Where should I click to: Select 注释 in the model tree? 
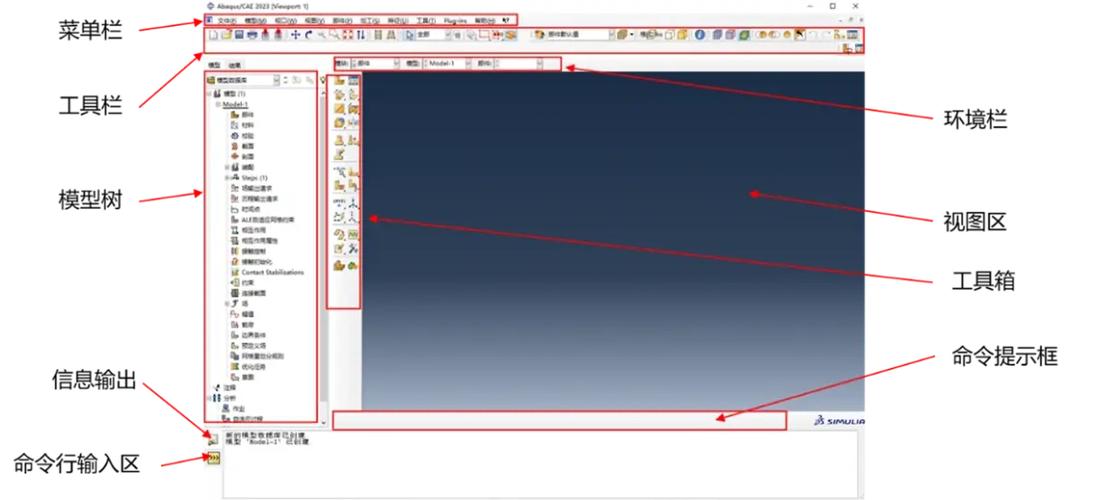pyautogui.click(x=229, y=387)
